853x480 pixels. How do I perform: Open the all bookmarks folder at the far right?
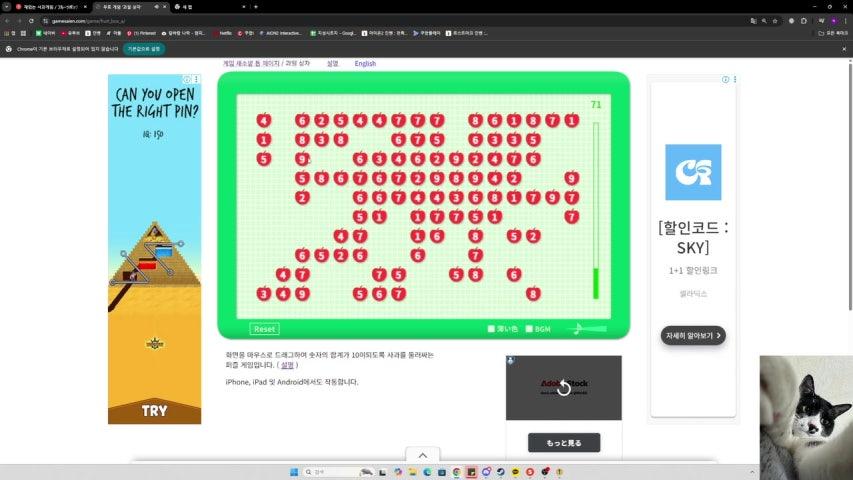click(x=833, y=33)
